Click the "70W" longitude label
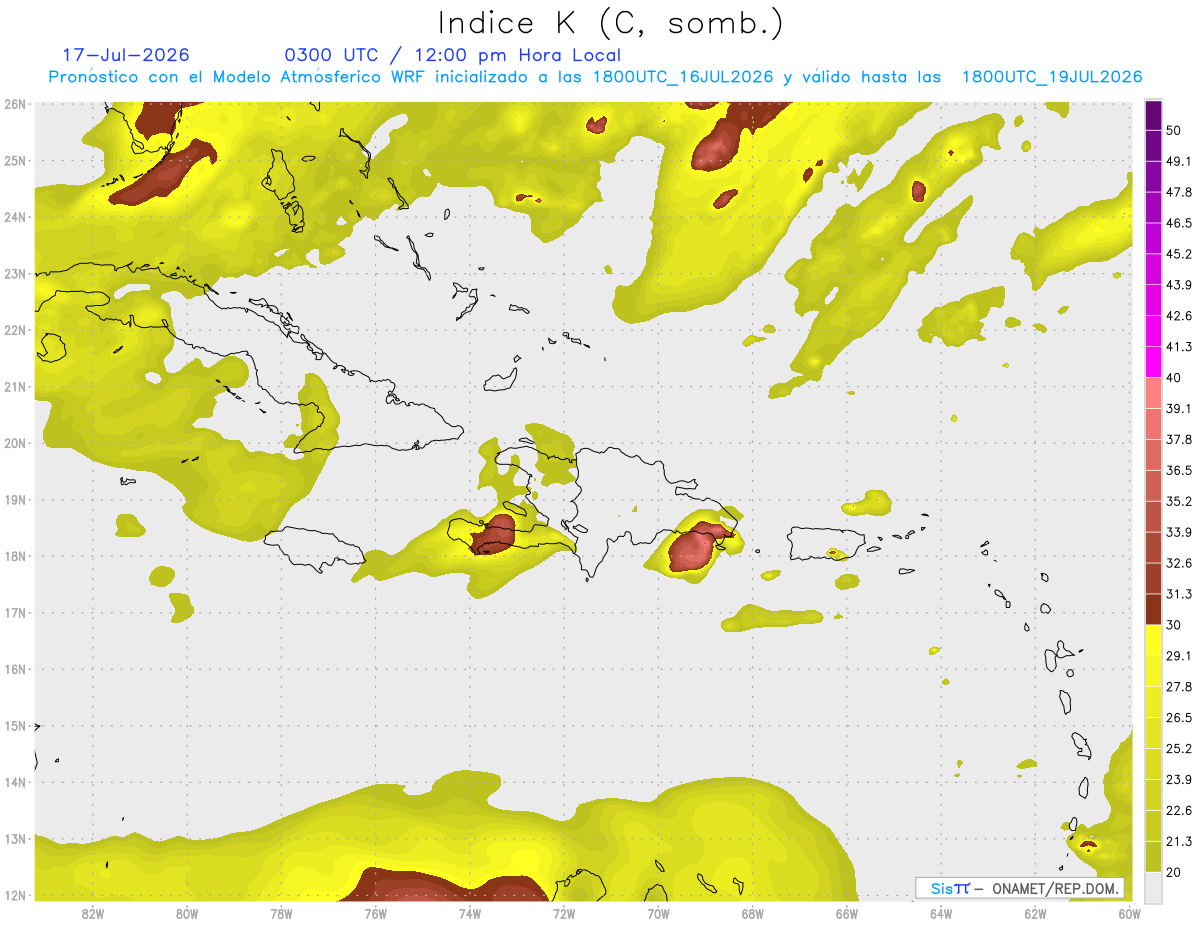Viewport: 1200px width, 927px height. coord(658,913)
